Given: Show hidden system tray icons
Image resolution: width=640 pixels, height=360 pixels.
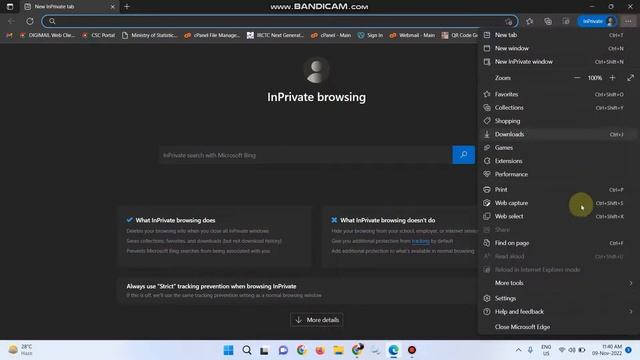Looking at the screenshot, I should pos(518,350).
